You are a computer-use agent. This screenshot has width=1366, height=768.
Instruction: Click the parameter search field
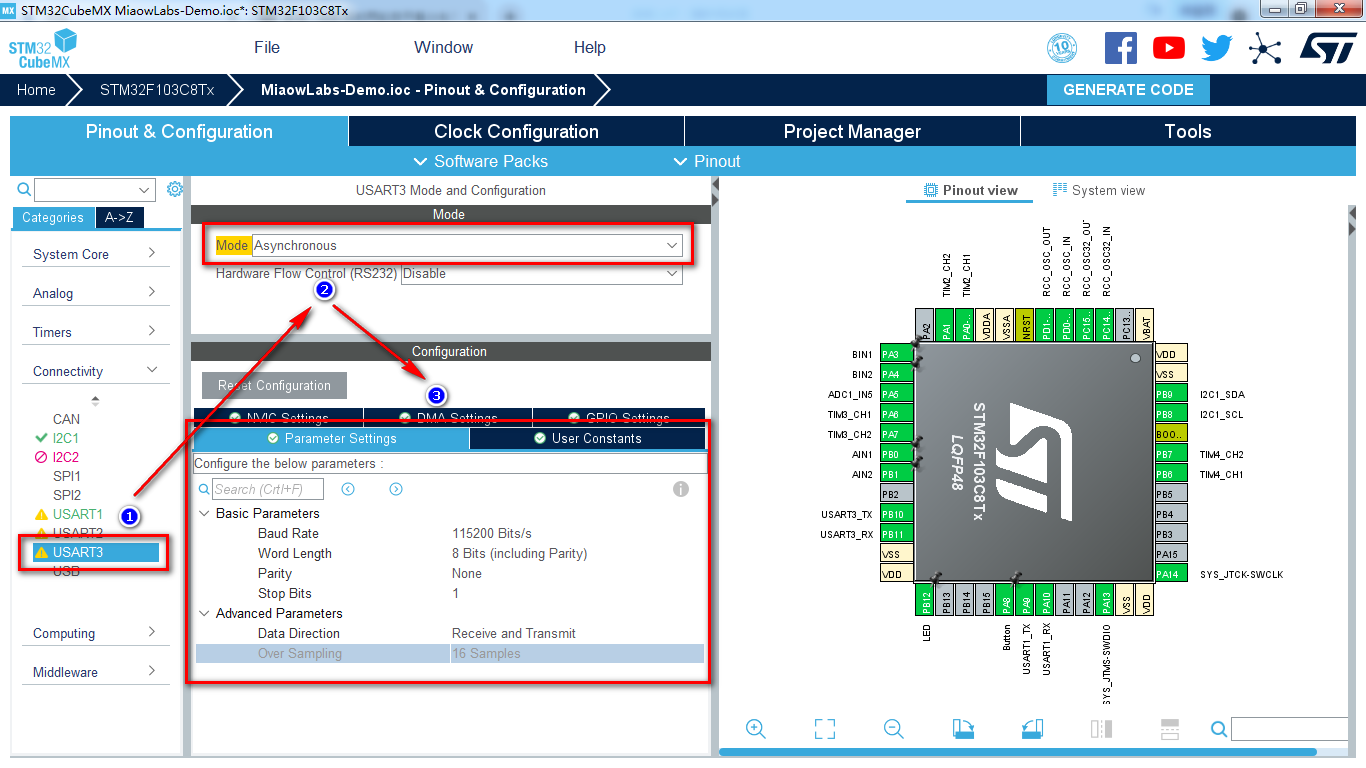(x=268, y=489)
